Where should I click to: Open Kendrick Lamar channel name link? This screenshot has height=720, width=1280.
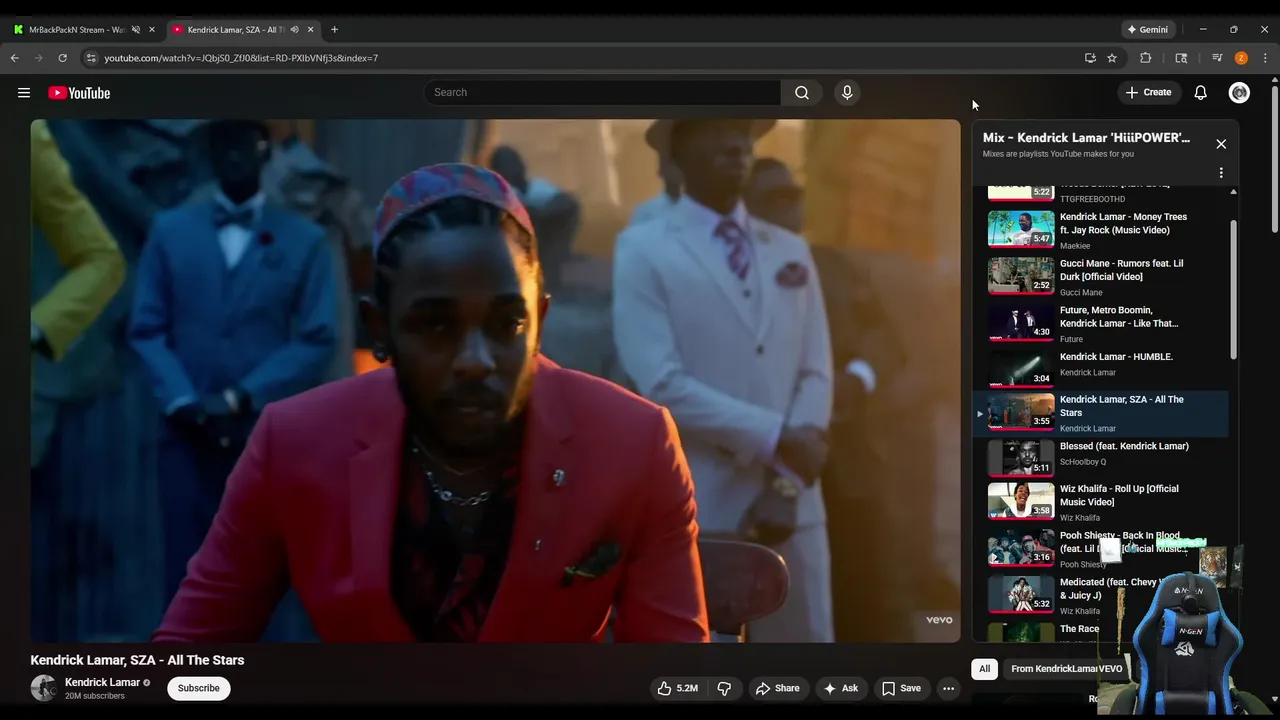103,682
